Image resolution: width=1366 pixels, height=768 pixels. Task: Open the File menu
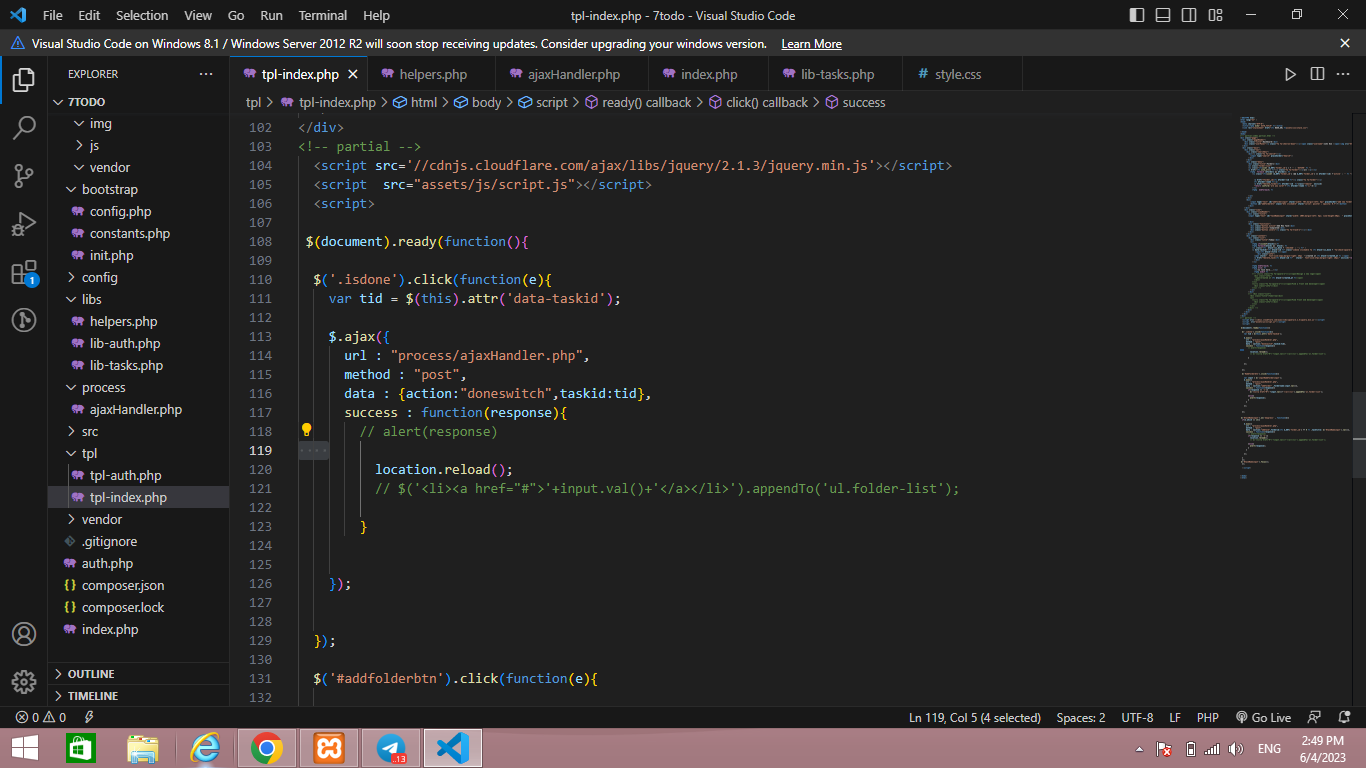coord(53,15)
